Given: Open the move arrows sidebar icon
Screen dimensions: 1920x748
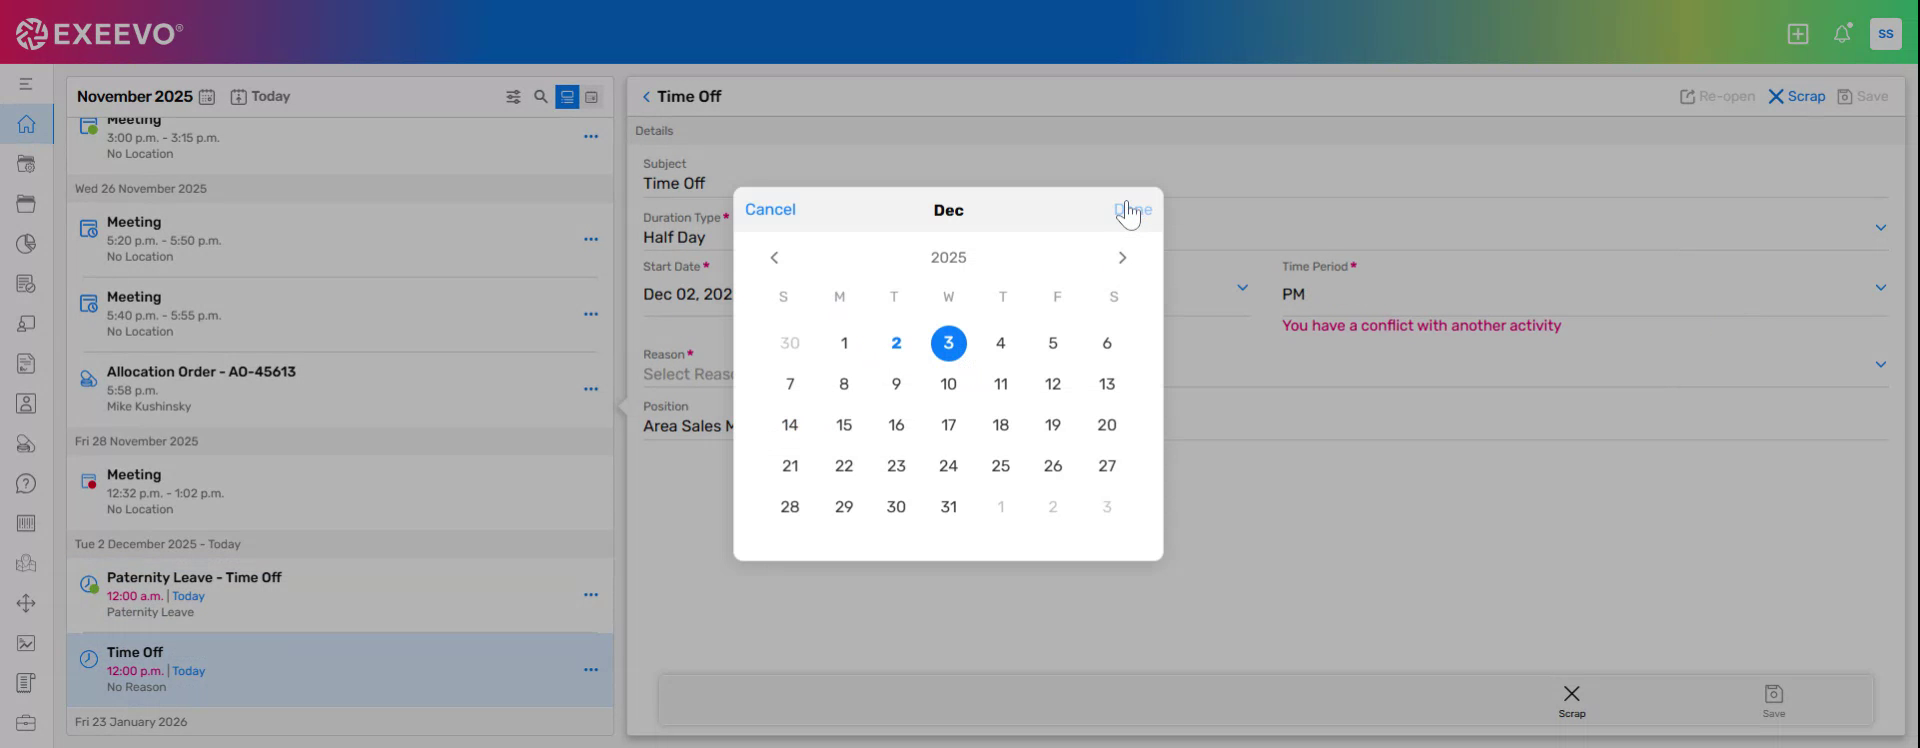Looking at the screenshot, I should (26, 603).
